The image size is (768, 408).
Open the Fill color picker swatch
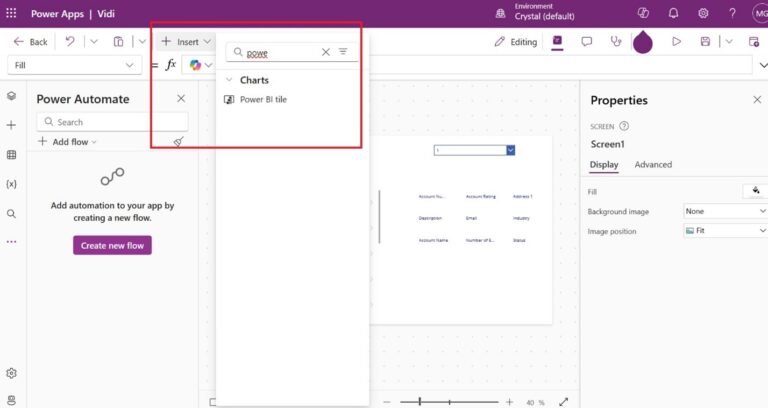[x=755, y=190]
